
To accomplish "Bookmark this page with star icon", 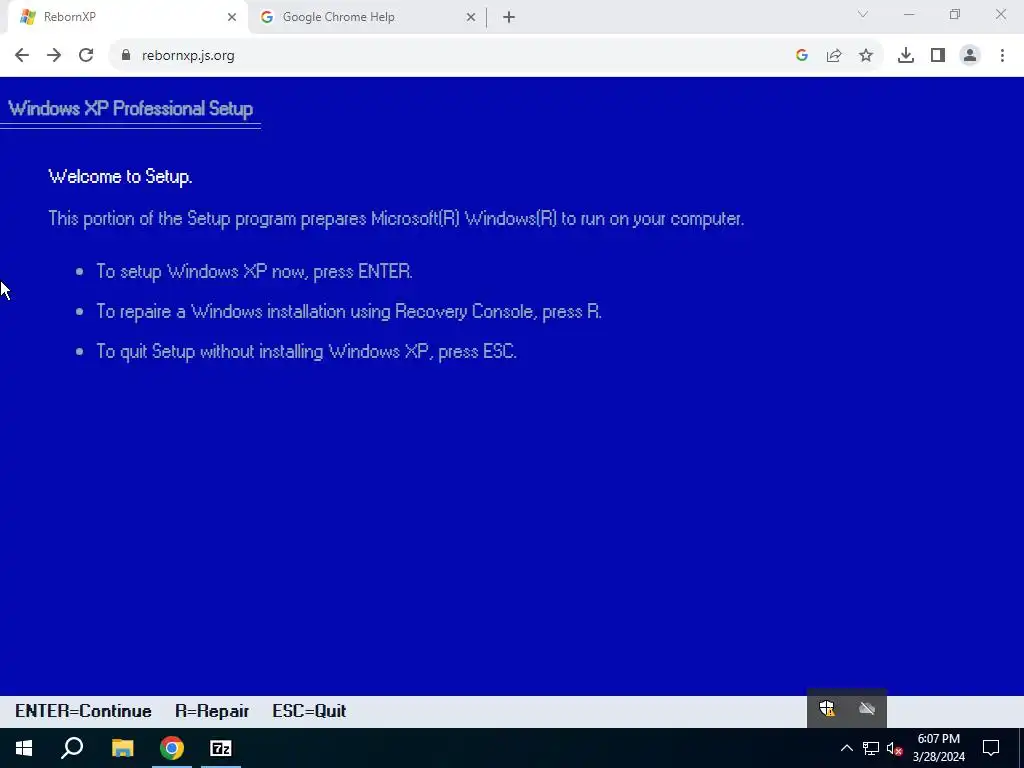I will 866,55.
